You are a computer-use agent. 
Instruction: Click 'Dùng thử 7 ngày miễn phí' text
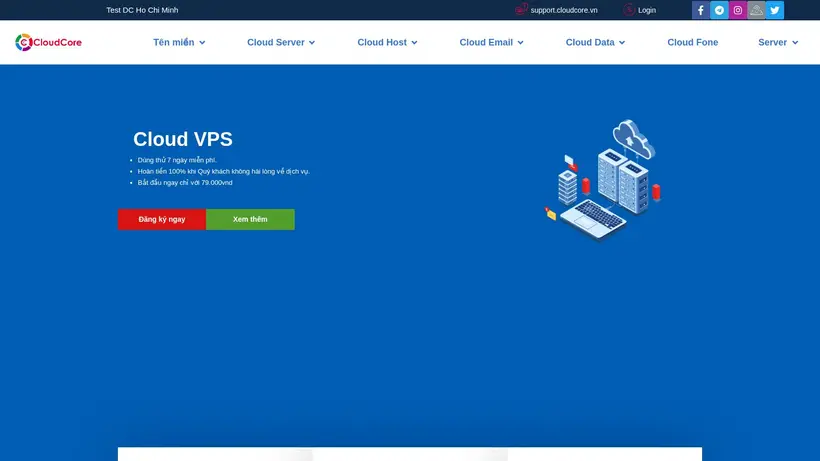tap(177, 160)
